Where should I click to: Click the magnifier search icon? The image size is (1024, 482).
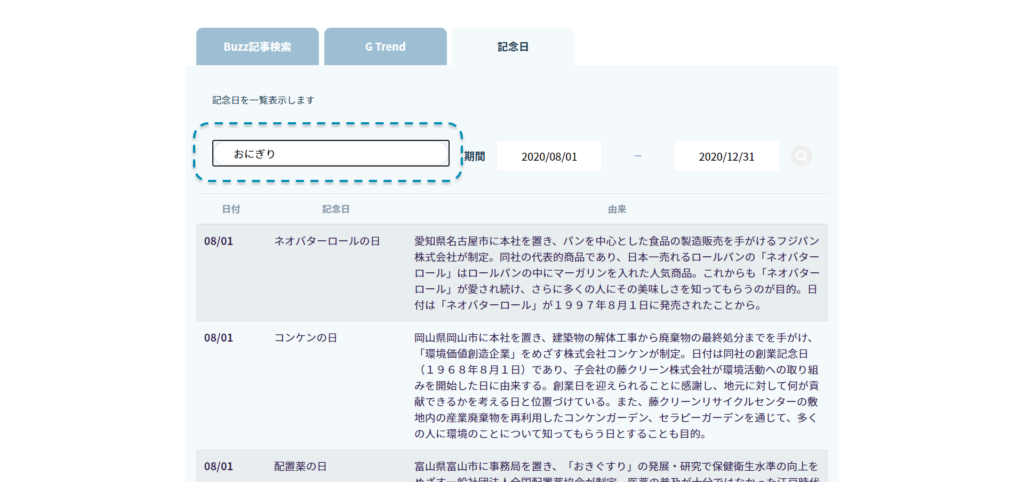801,156
